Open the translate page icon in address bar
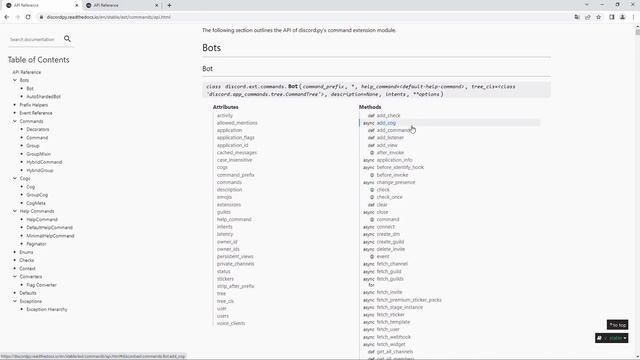Viewport: 640px width, 360px height. pos(577,17)
